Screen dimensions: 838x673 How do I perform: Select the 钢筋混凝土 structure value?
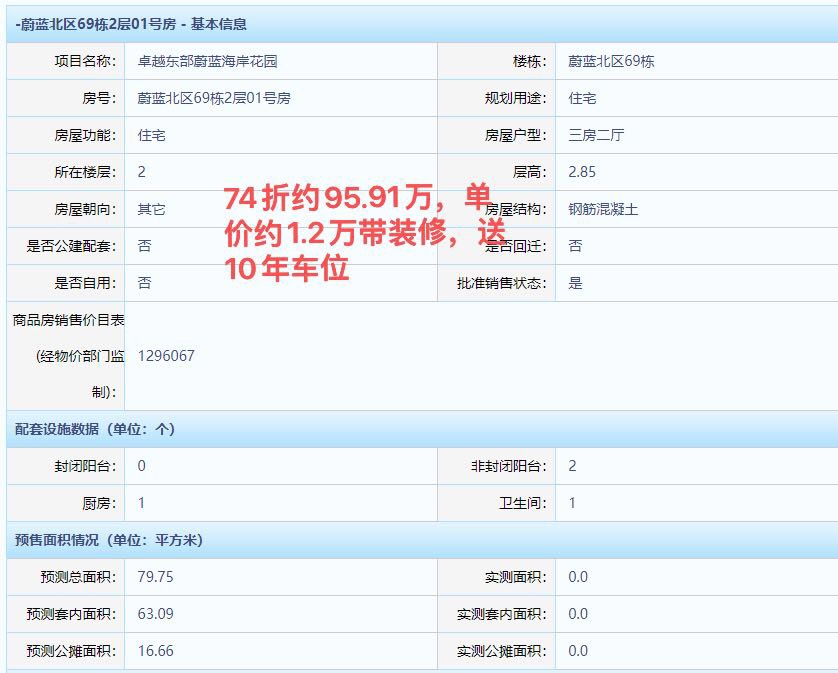pos(603,209)
